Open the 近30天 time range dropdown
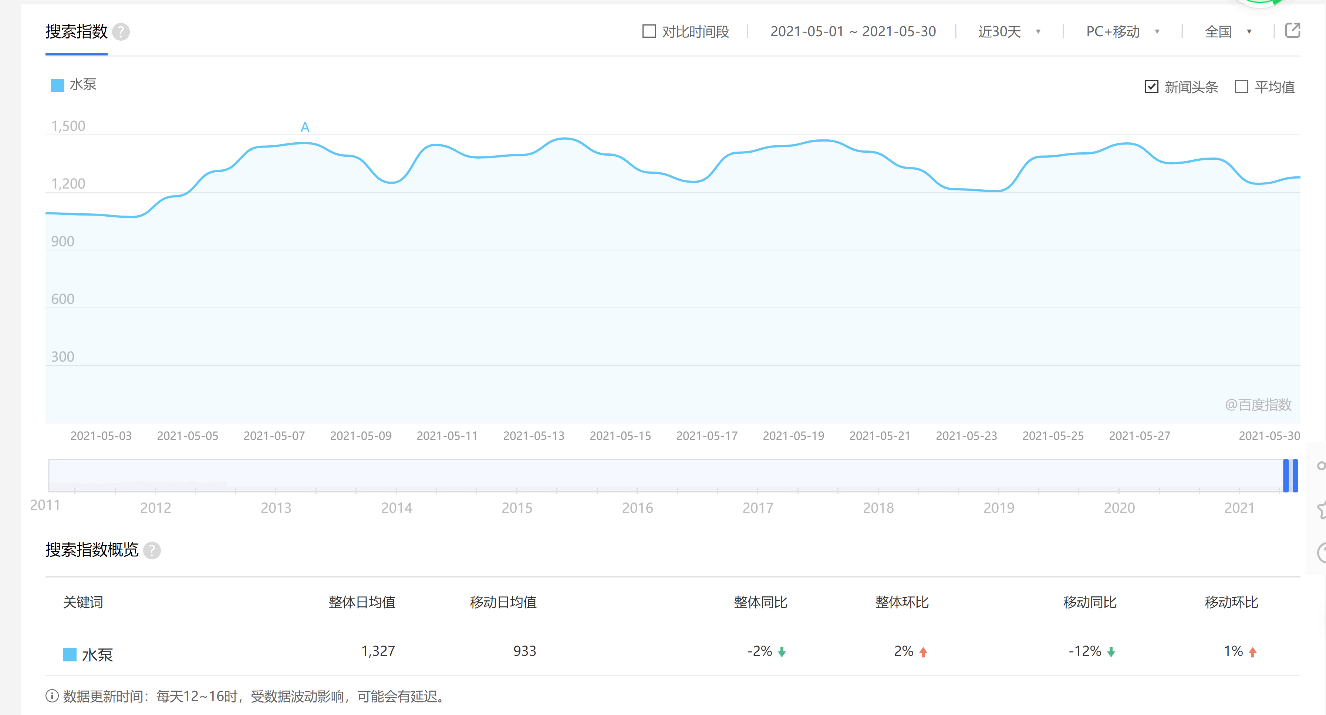1326x715 pixels. tap(1009, 32)
